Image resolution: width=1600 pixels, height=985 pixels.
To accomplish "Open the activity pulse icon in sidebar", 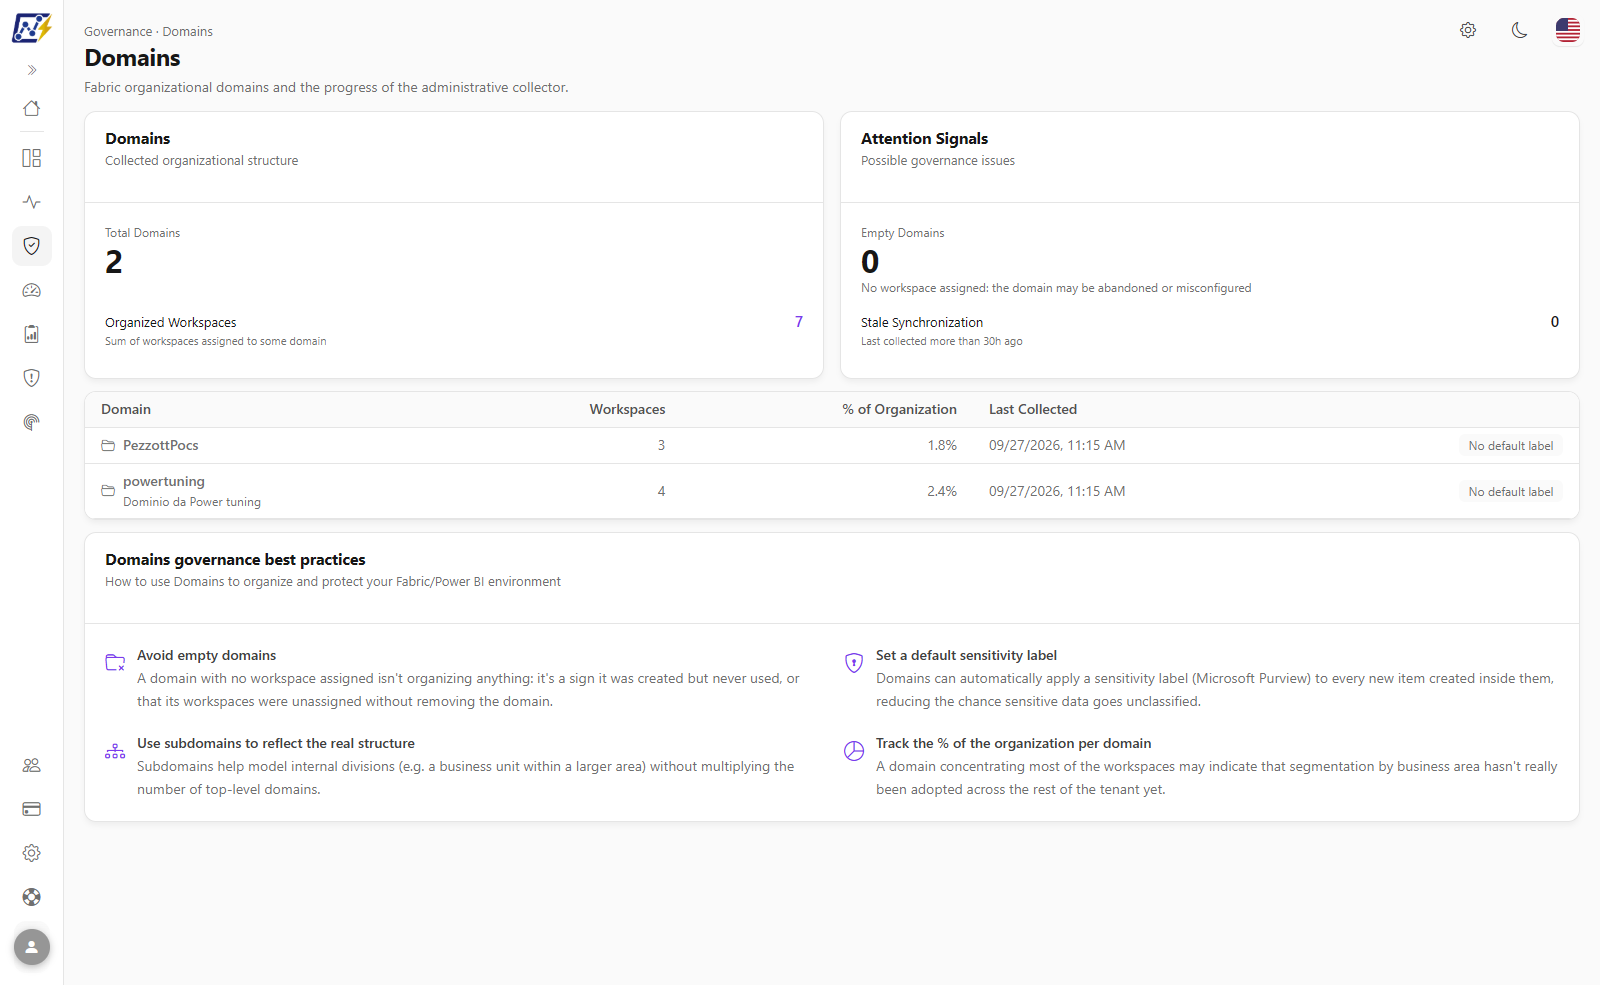I will coord(32,202).
